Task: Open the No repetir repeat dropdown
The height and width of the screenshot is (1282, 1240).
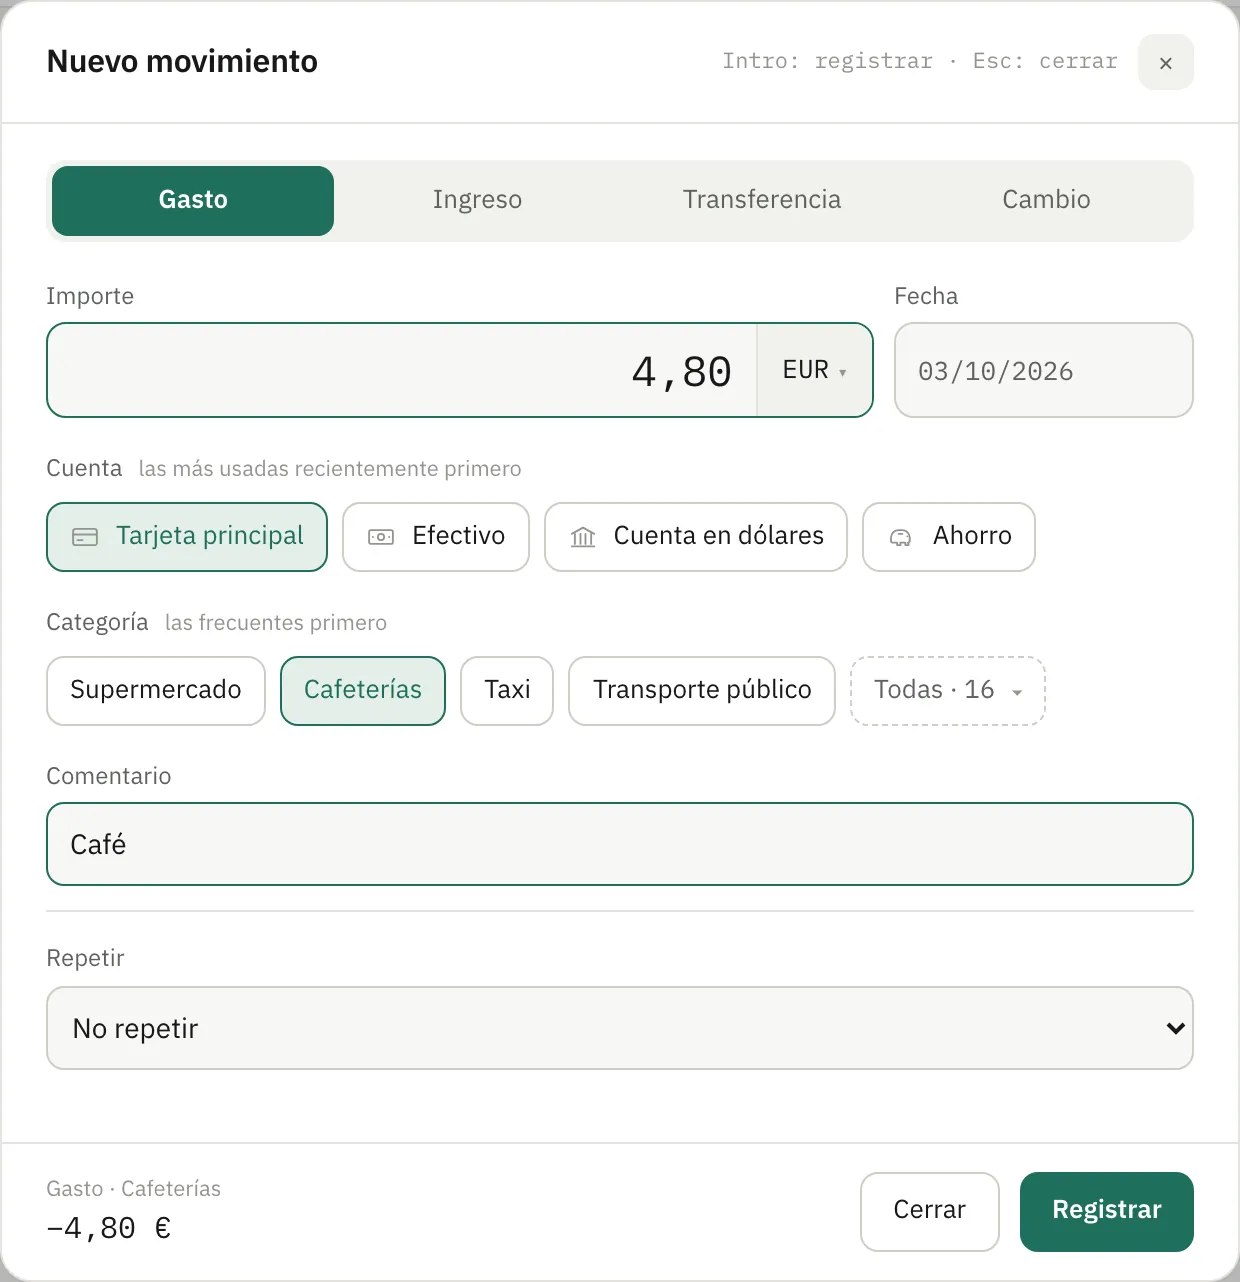Action: click(x=620, y=1028)
